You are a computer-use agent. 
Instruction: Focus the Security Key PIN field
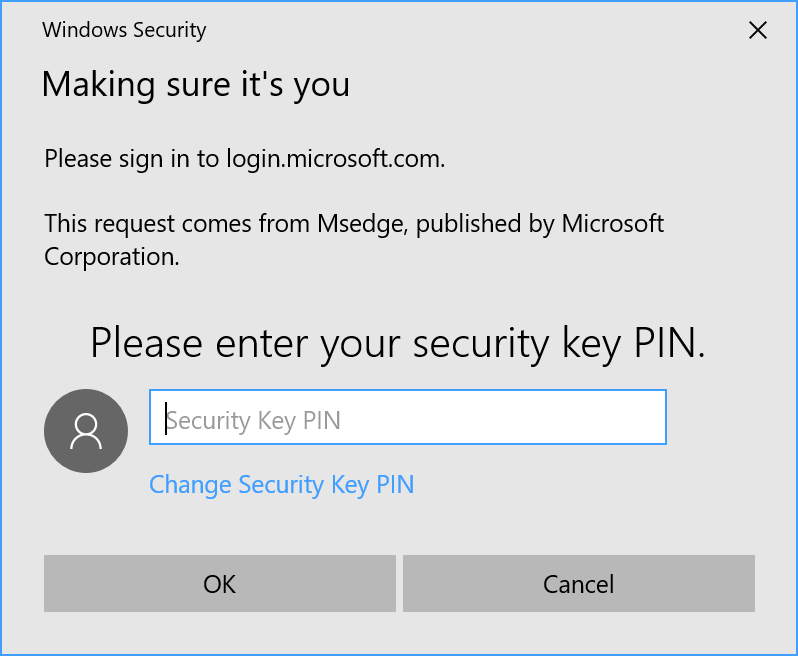point(408,418)
